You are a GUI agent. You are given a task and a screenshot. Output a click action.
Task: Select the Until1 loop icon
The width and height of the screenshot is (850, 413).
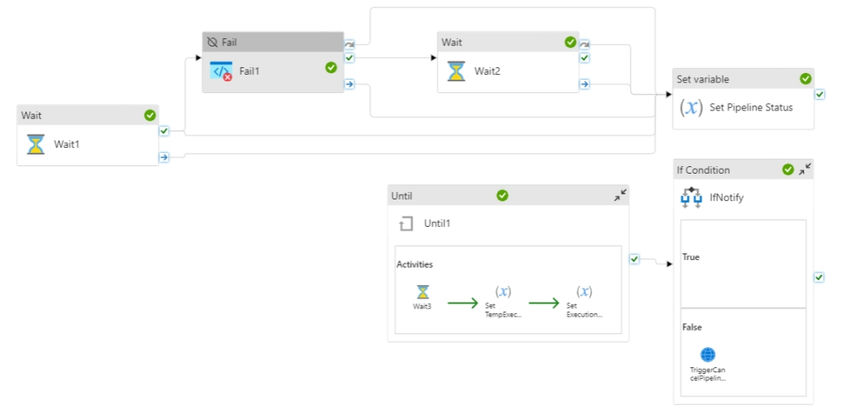pyautogui.click(x=405, y=223)
